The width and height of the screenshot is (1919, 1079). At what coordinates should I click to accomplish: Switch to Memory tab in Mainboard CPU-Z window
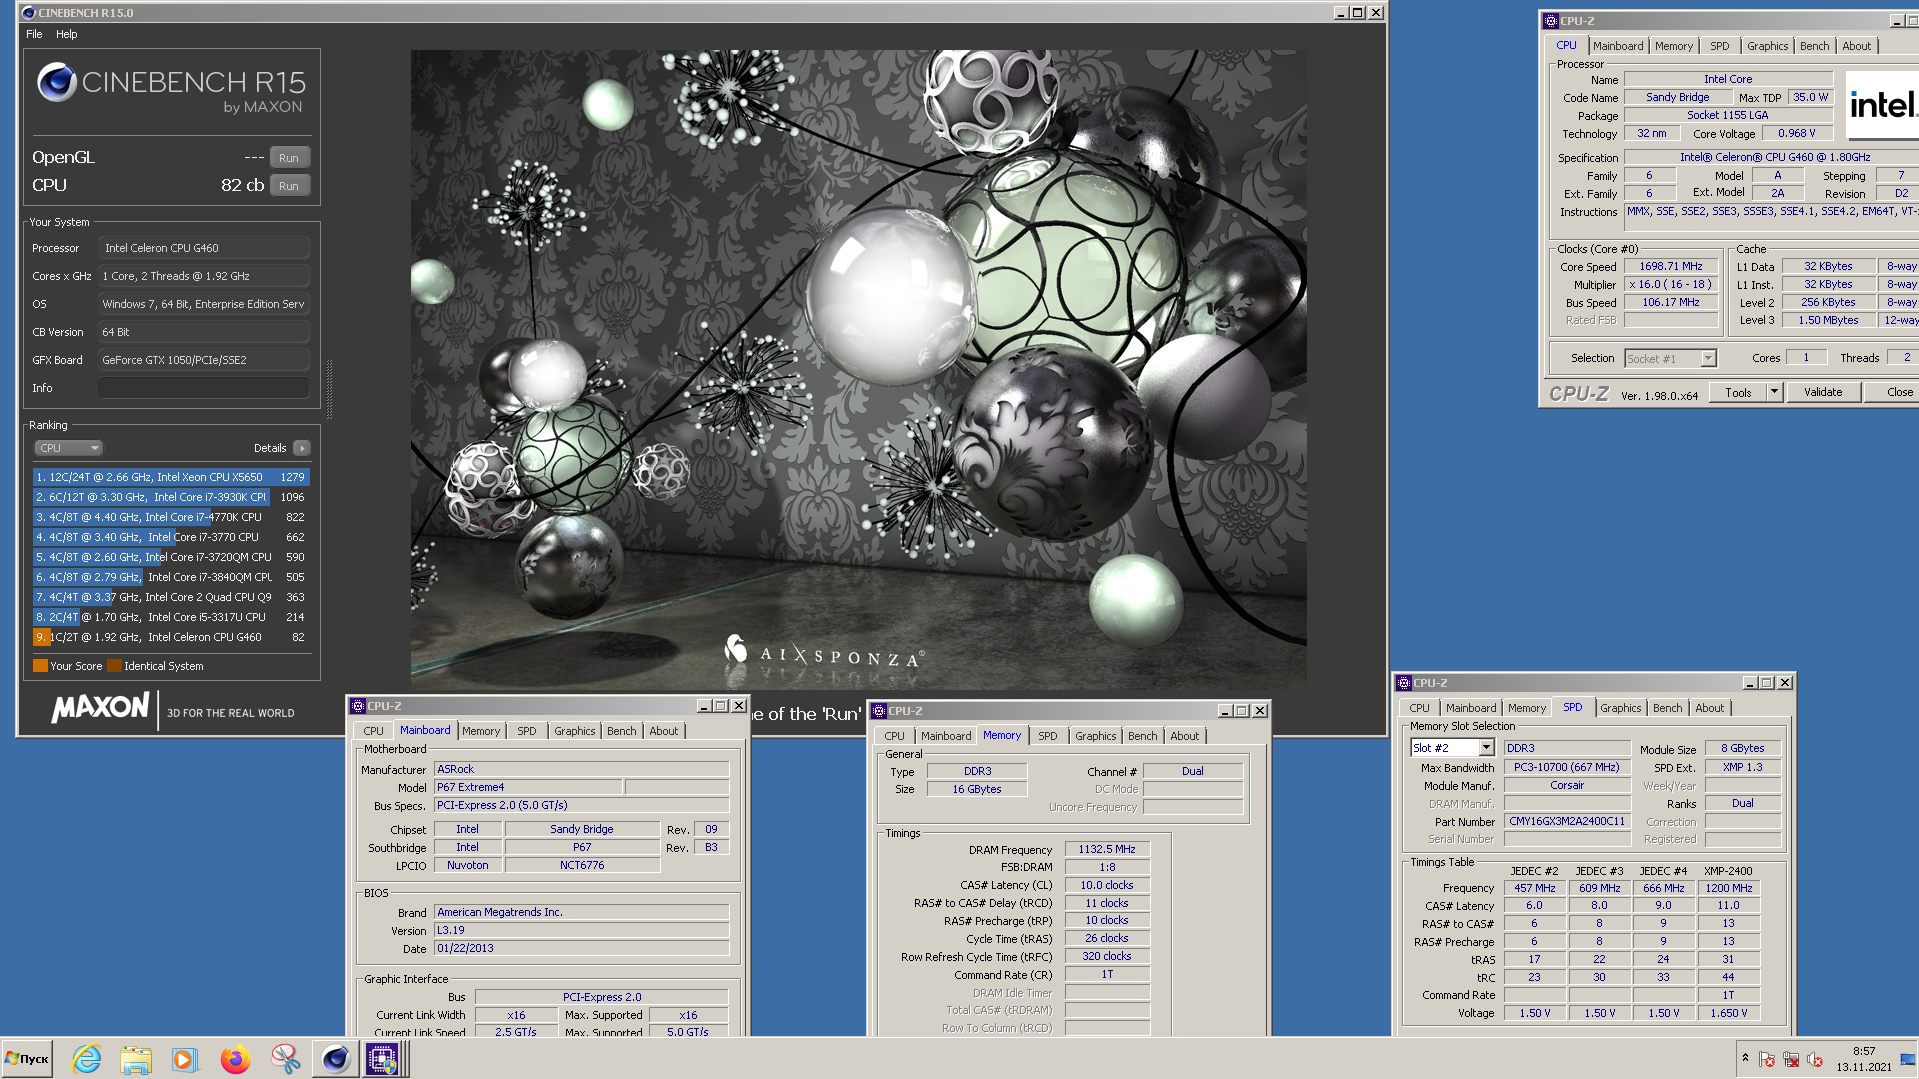481,731
